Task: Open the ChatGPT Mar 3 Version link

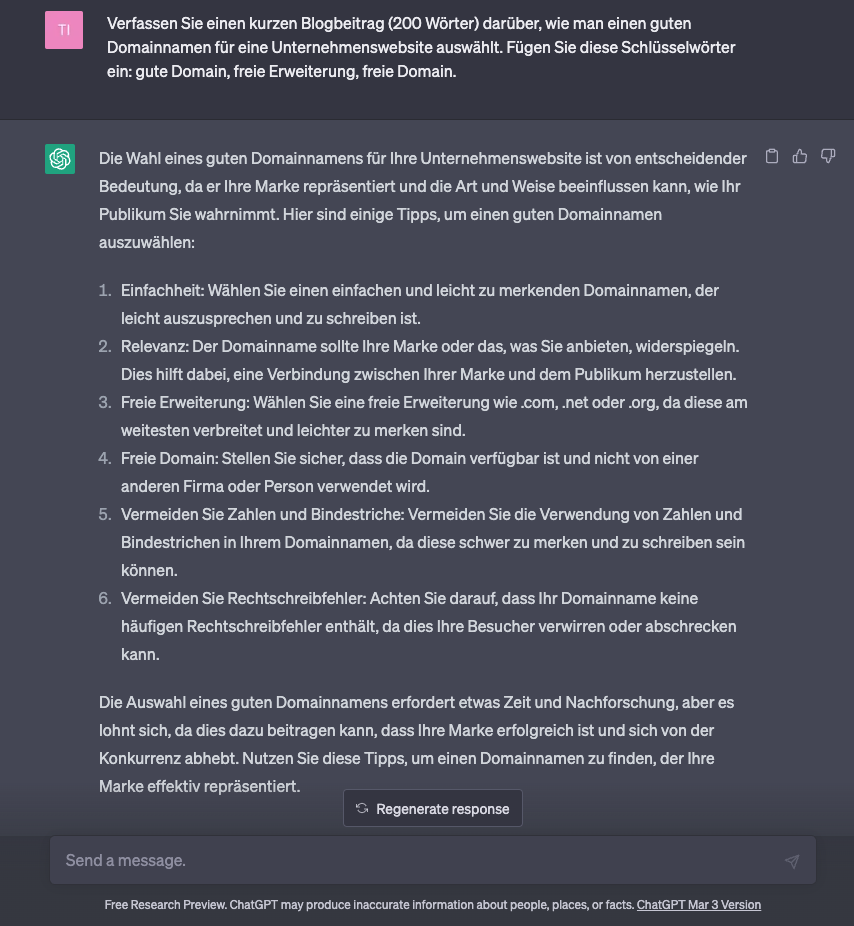Action: point(698,905)
